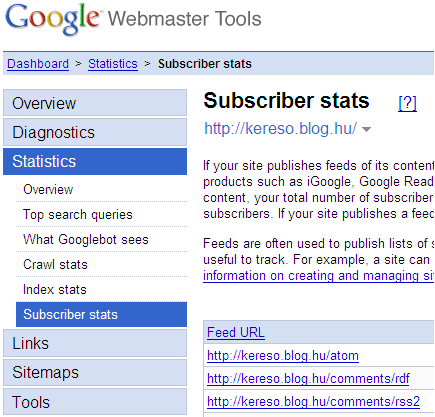Click the Google logo
Screen dimensions: 435x417
(52, 19)
